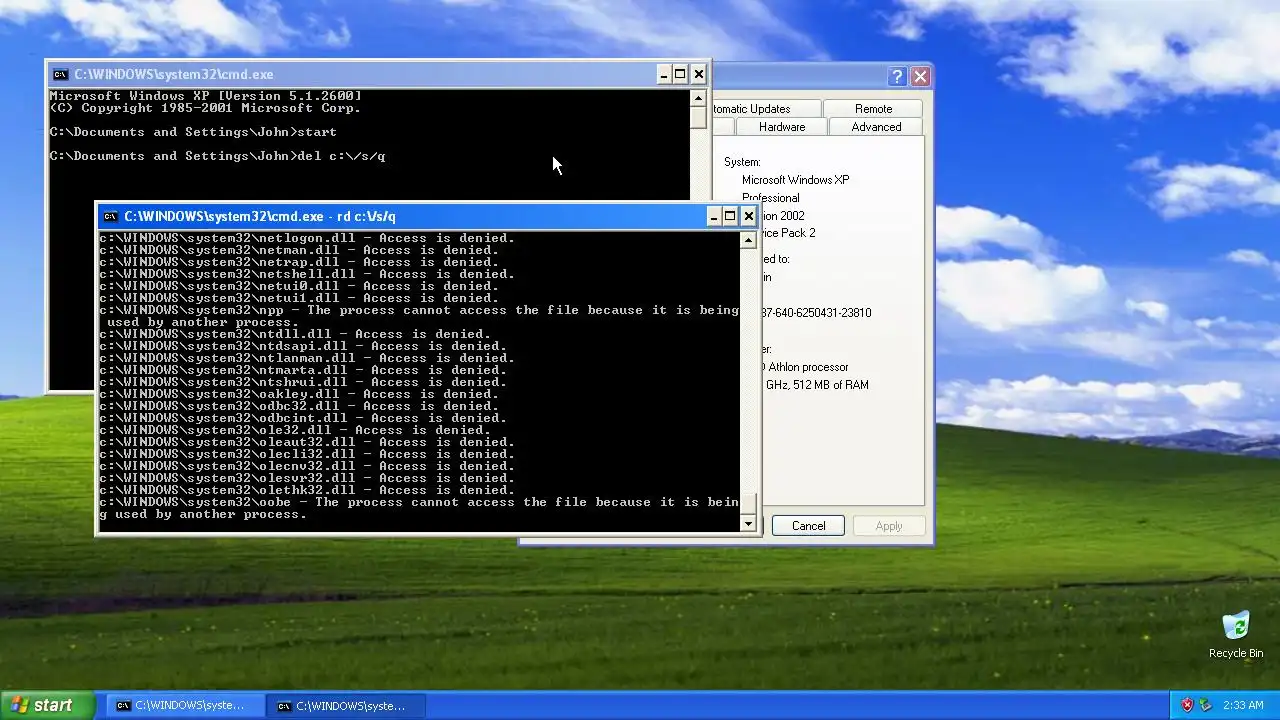Click the 'Athlon processor' text

coord(808,367)
